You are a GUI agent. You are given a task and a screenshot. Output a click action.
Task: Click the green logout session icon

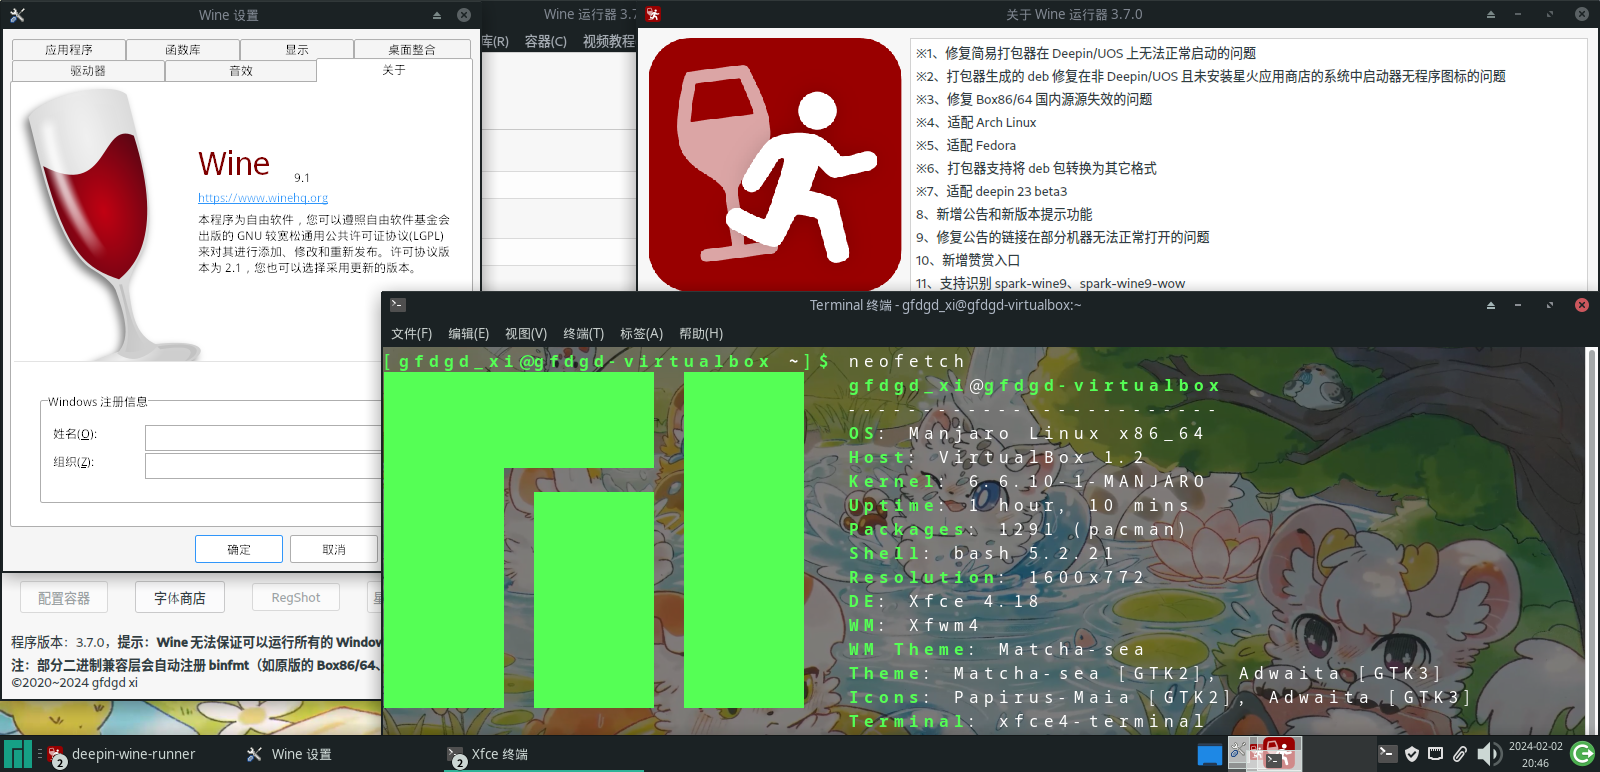[1583, 754]
